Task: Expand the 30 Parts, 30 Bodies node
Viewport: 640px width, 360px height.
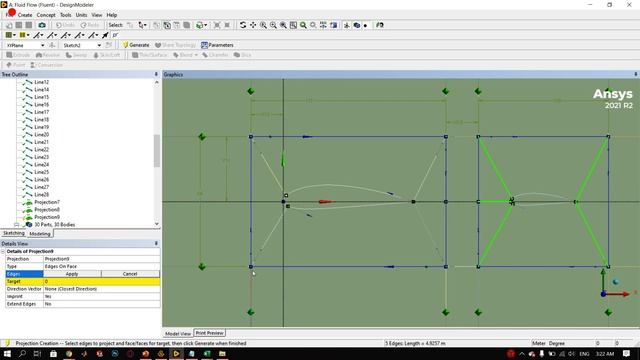Action: click(17, 224)
